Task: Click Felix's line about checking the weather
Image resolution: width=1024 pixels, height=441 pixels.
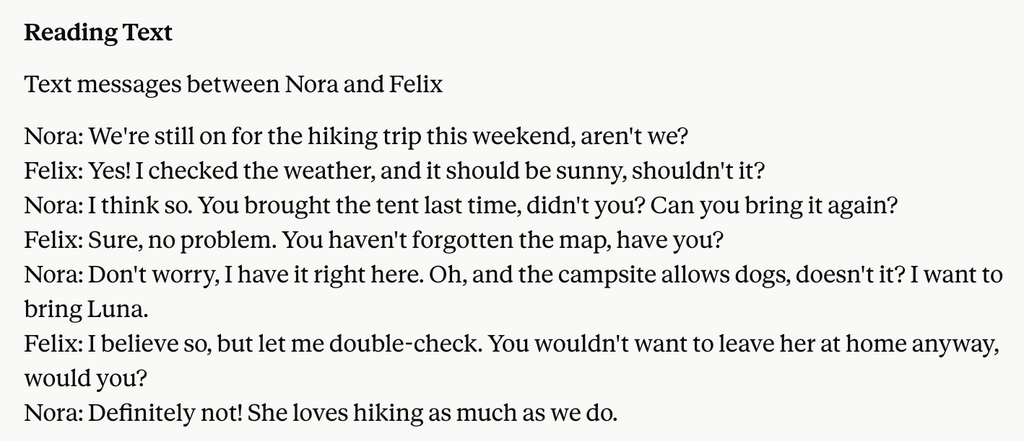Action: point(394,171)
